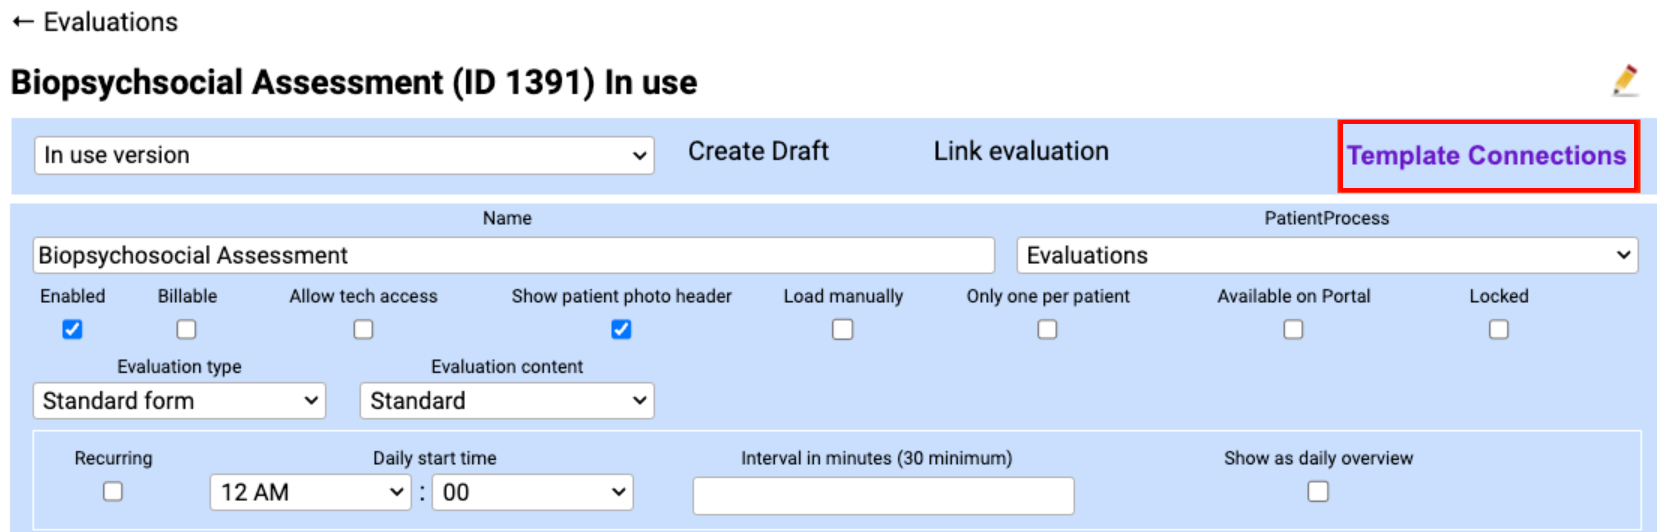
Task: Open the minutes 00 dropdown
Action: point(532,493)
